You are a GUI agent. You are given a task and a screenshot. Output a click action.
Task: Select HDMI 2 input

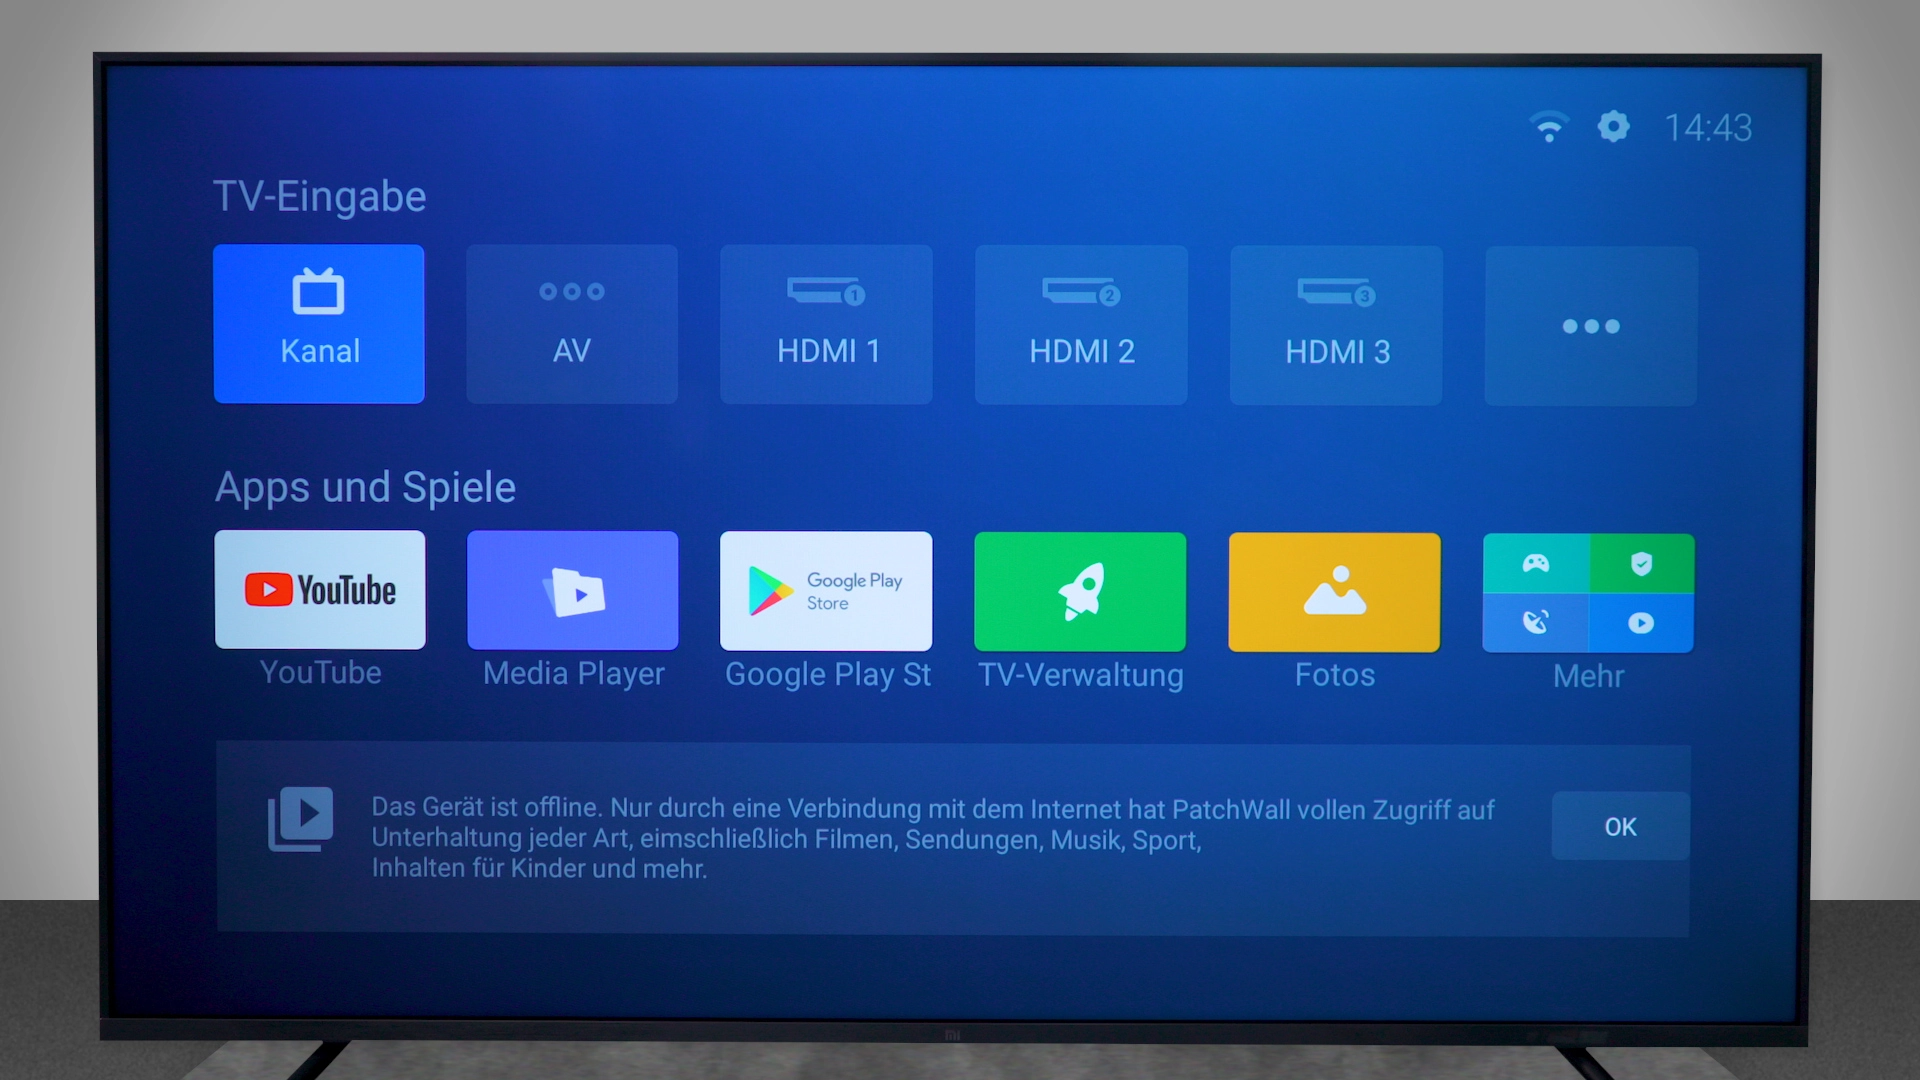click(x=1080, y=322)
